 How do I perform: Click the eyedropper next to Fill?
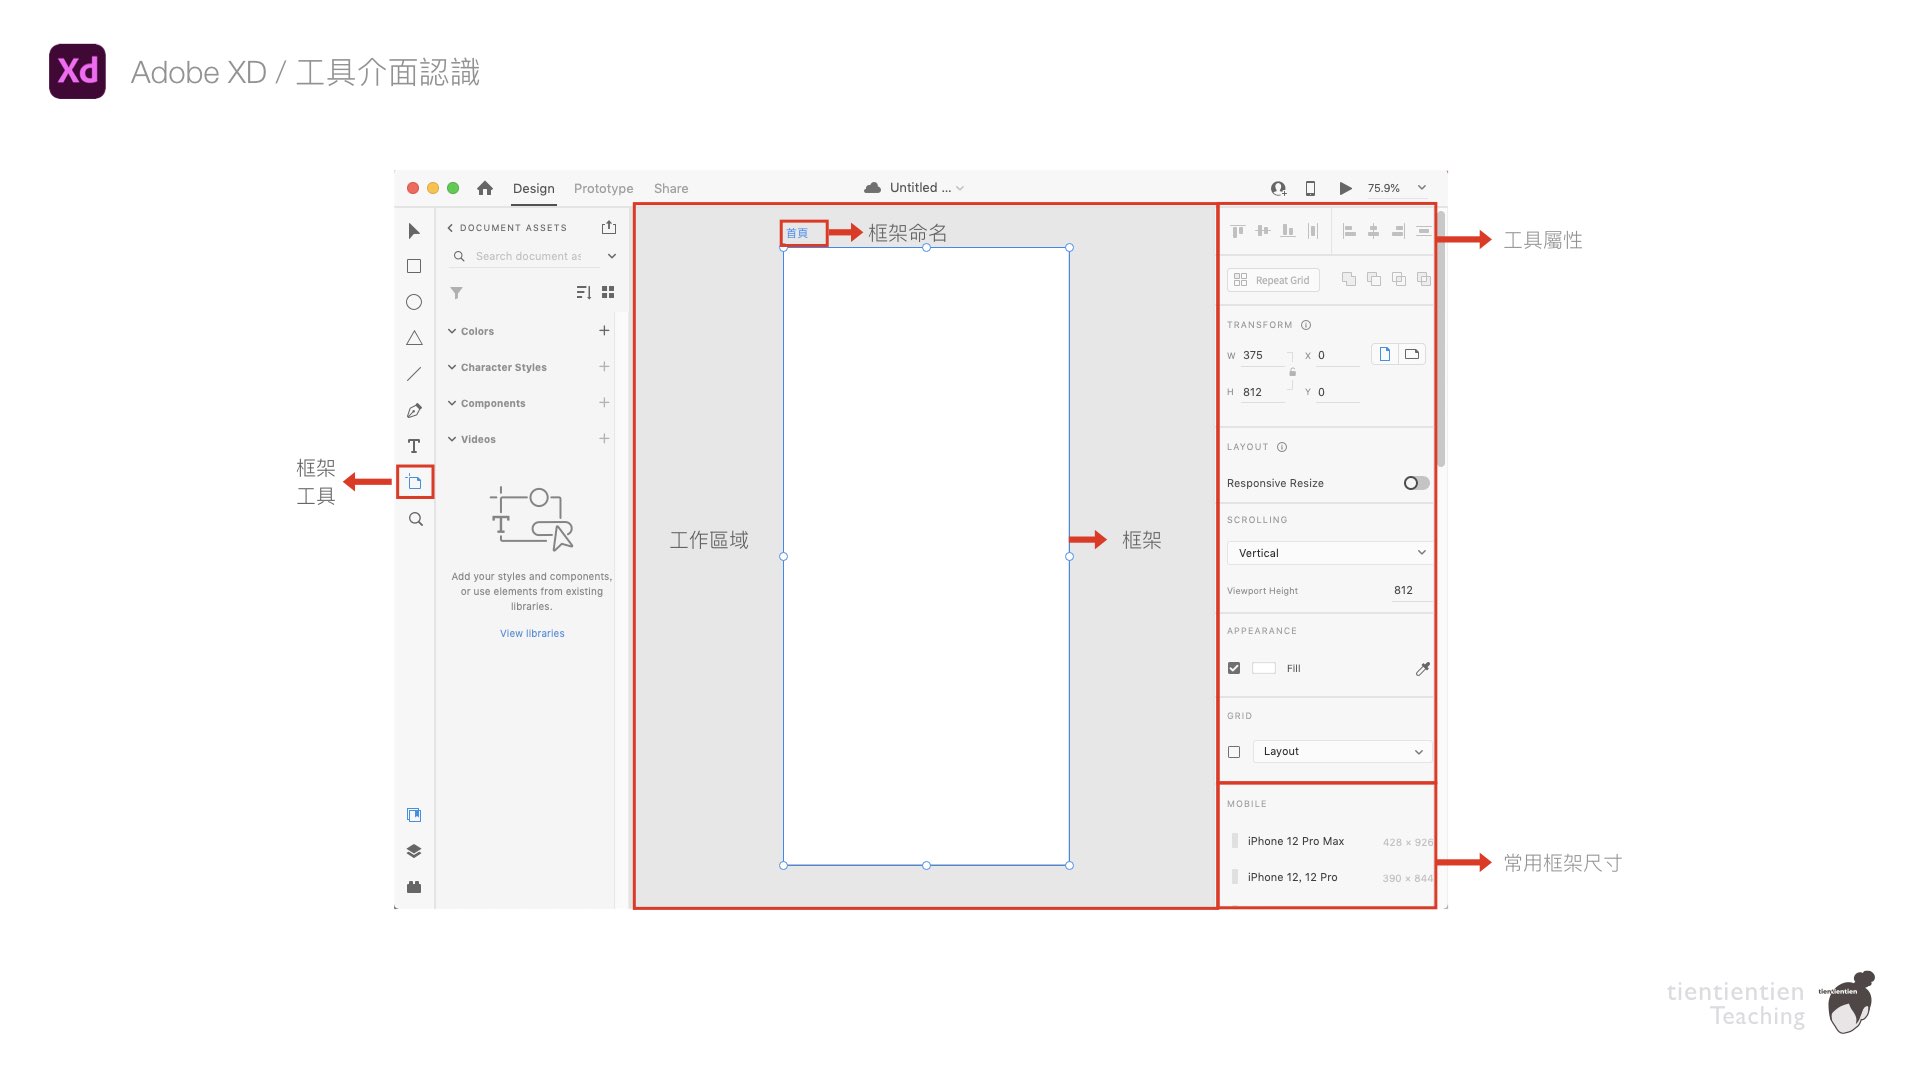[1422, 668]
